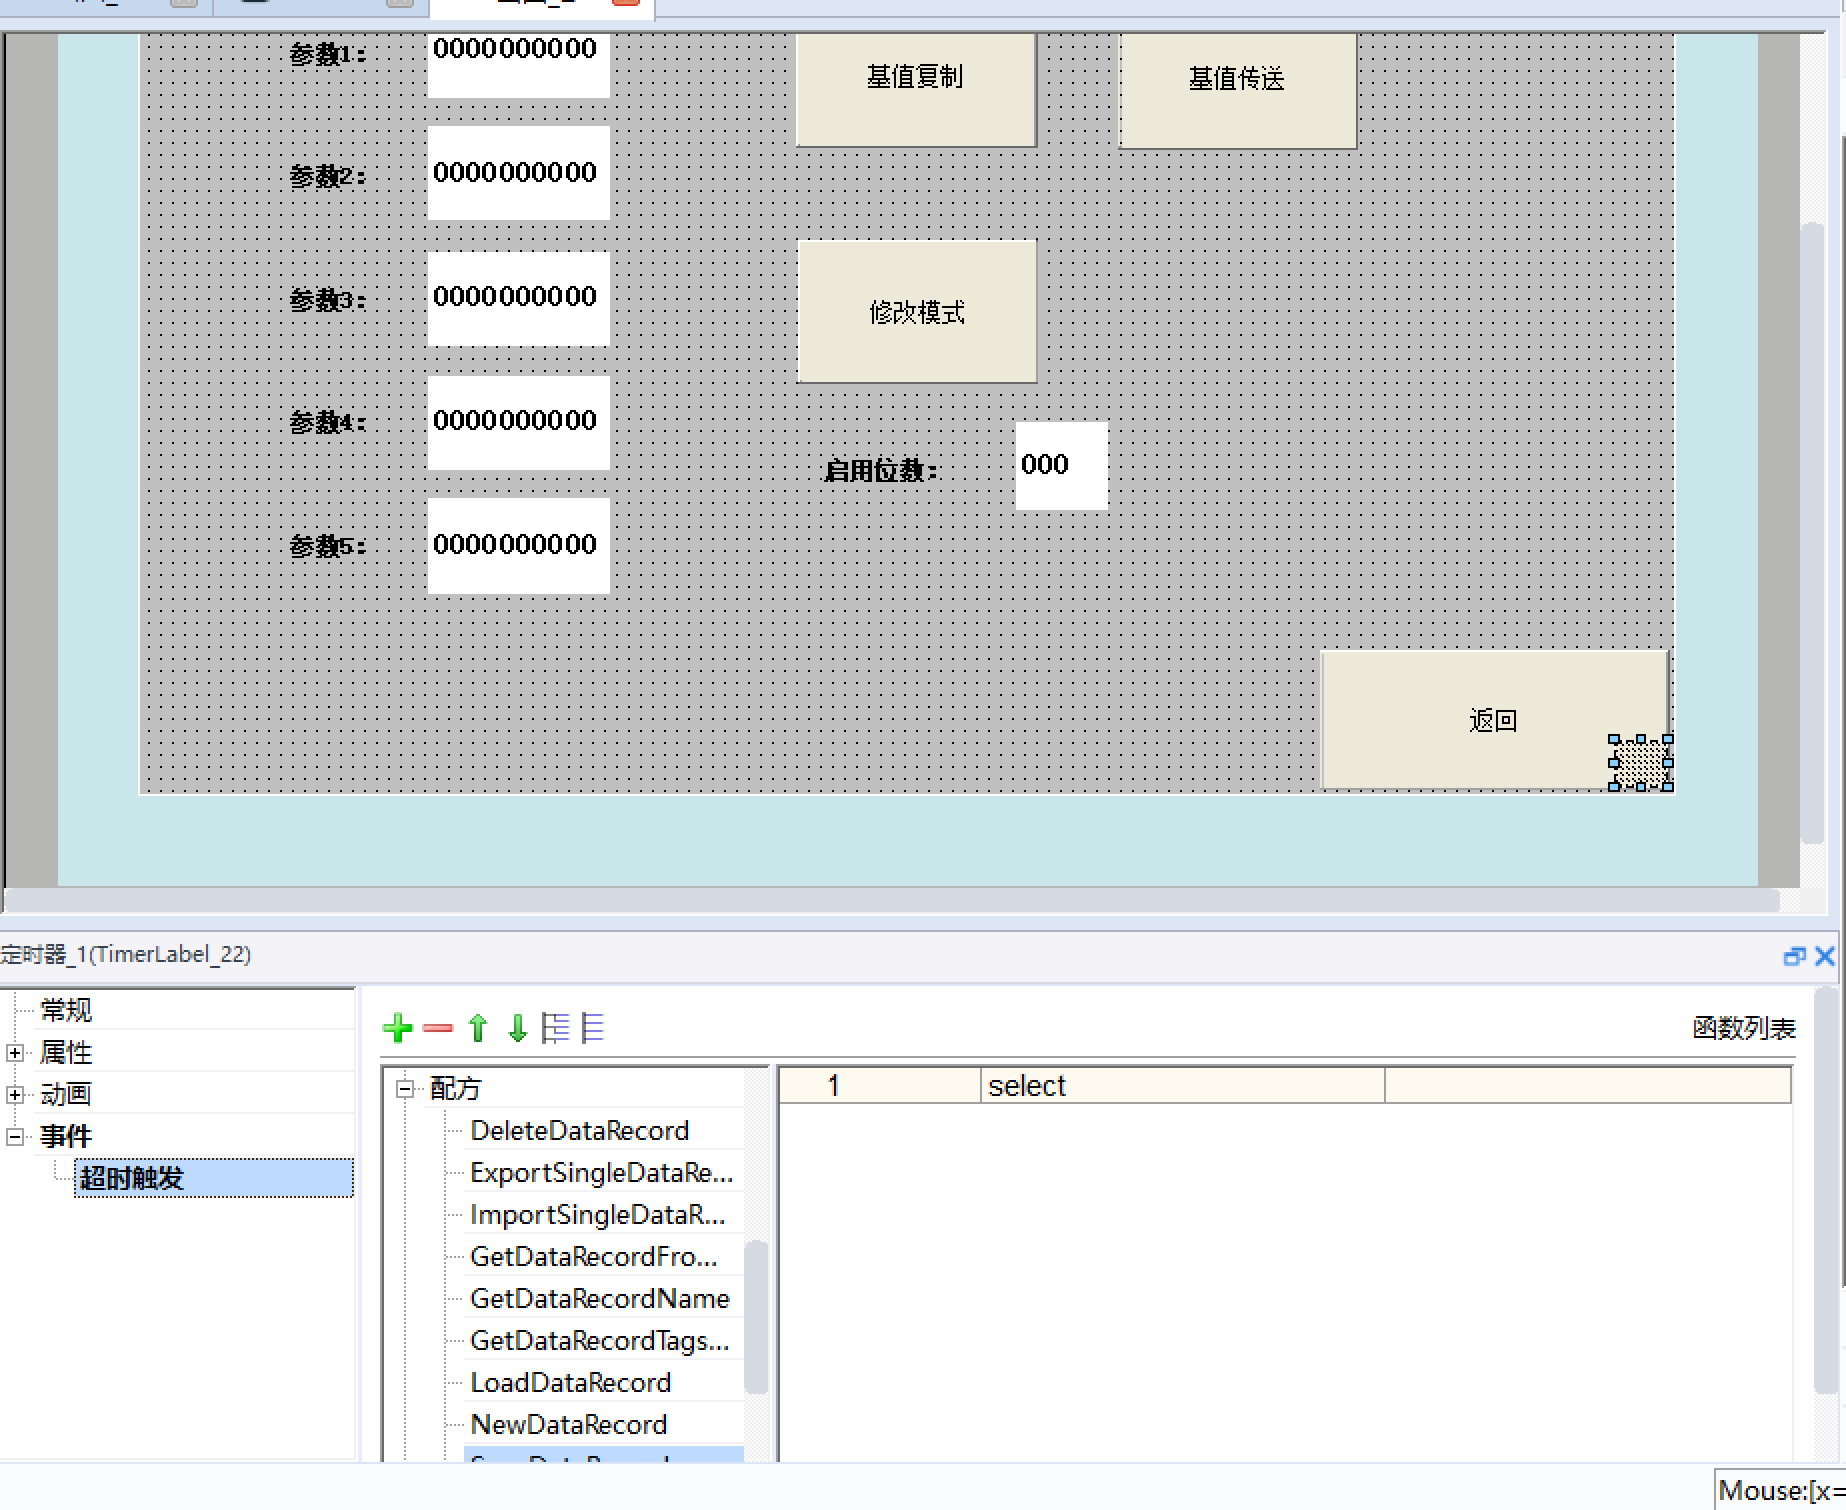This screenshot has height=1510, width=1846.
Task: Click the flat list view icon
Action: tap(593, 1028)
